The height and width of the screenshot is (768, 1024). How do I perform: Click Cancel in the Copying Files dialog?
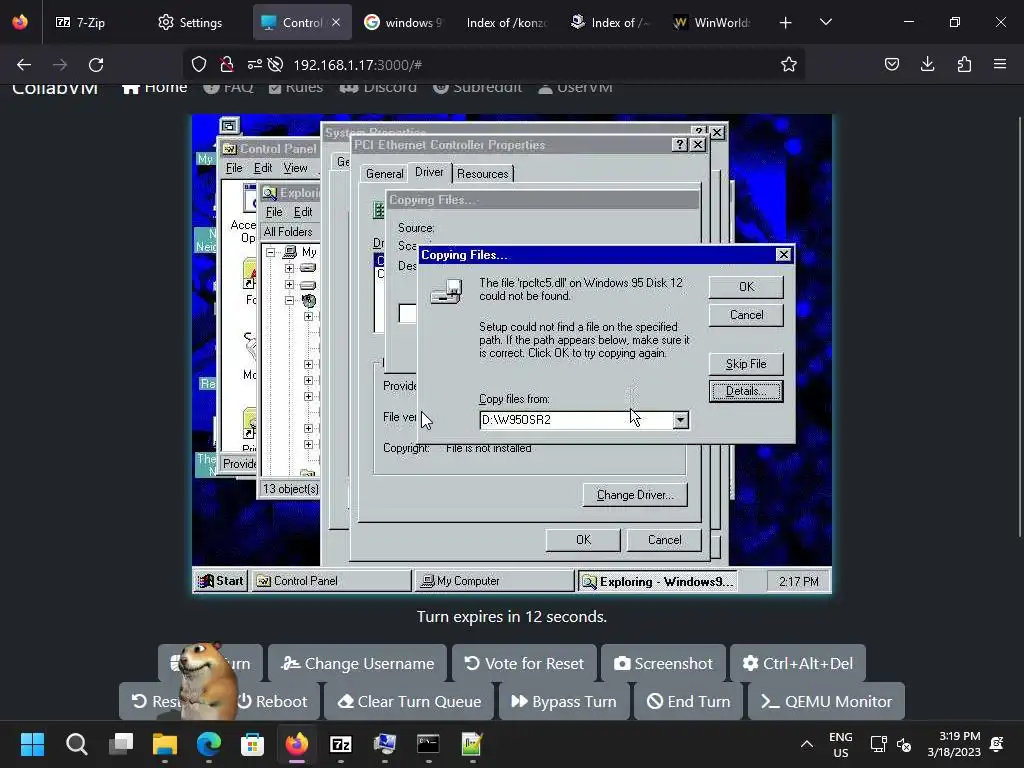tap(746, 315)
